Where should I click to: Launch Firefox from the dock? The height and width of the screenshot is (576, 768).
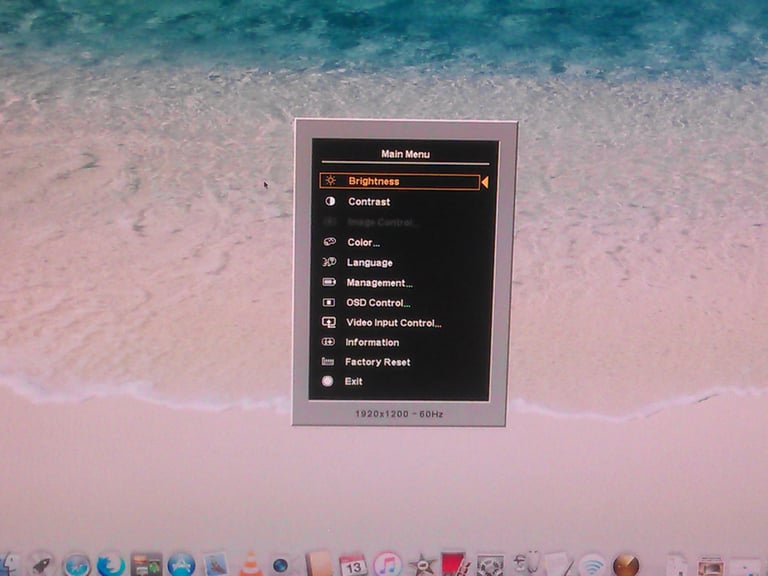pyautogui.click(x=111, y=565)
